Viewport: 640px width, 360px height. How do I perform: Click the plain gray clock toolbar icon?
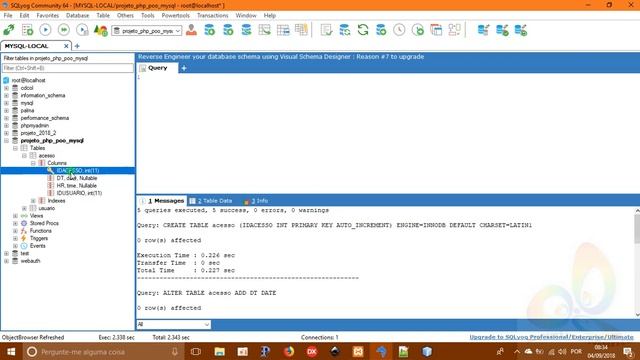(399, 30)
